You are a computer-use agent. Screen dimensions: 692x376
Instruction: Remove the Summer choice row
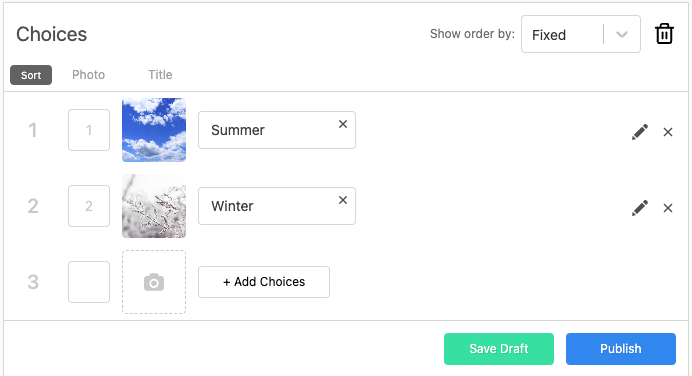pos(668,132)
